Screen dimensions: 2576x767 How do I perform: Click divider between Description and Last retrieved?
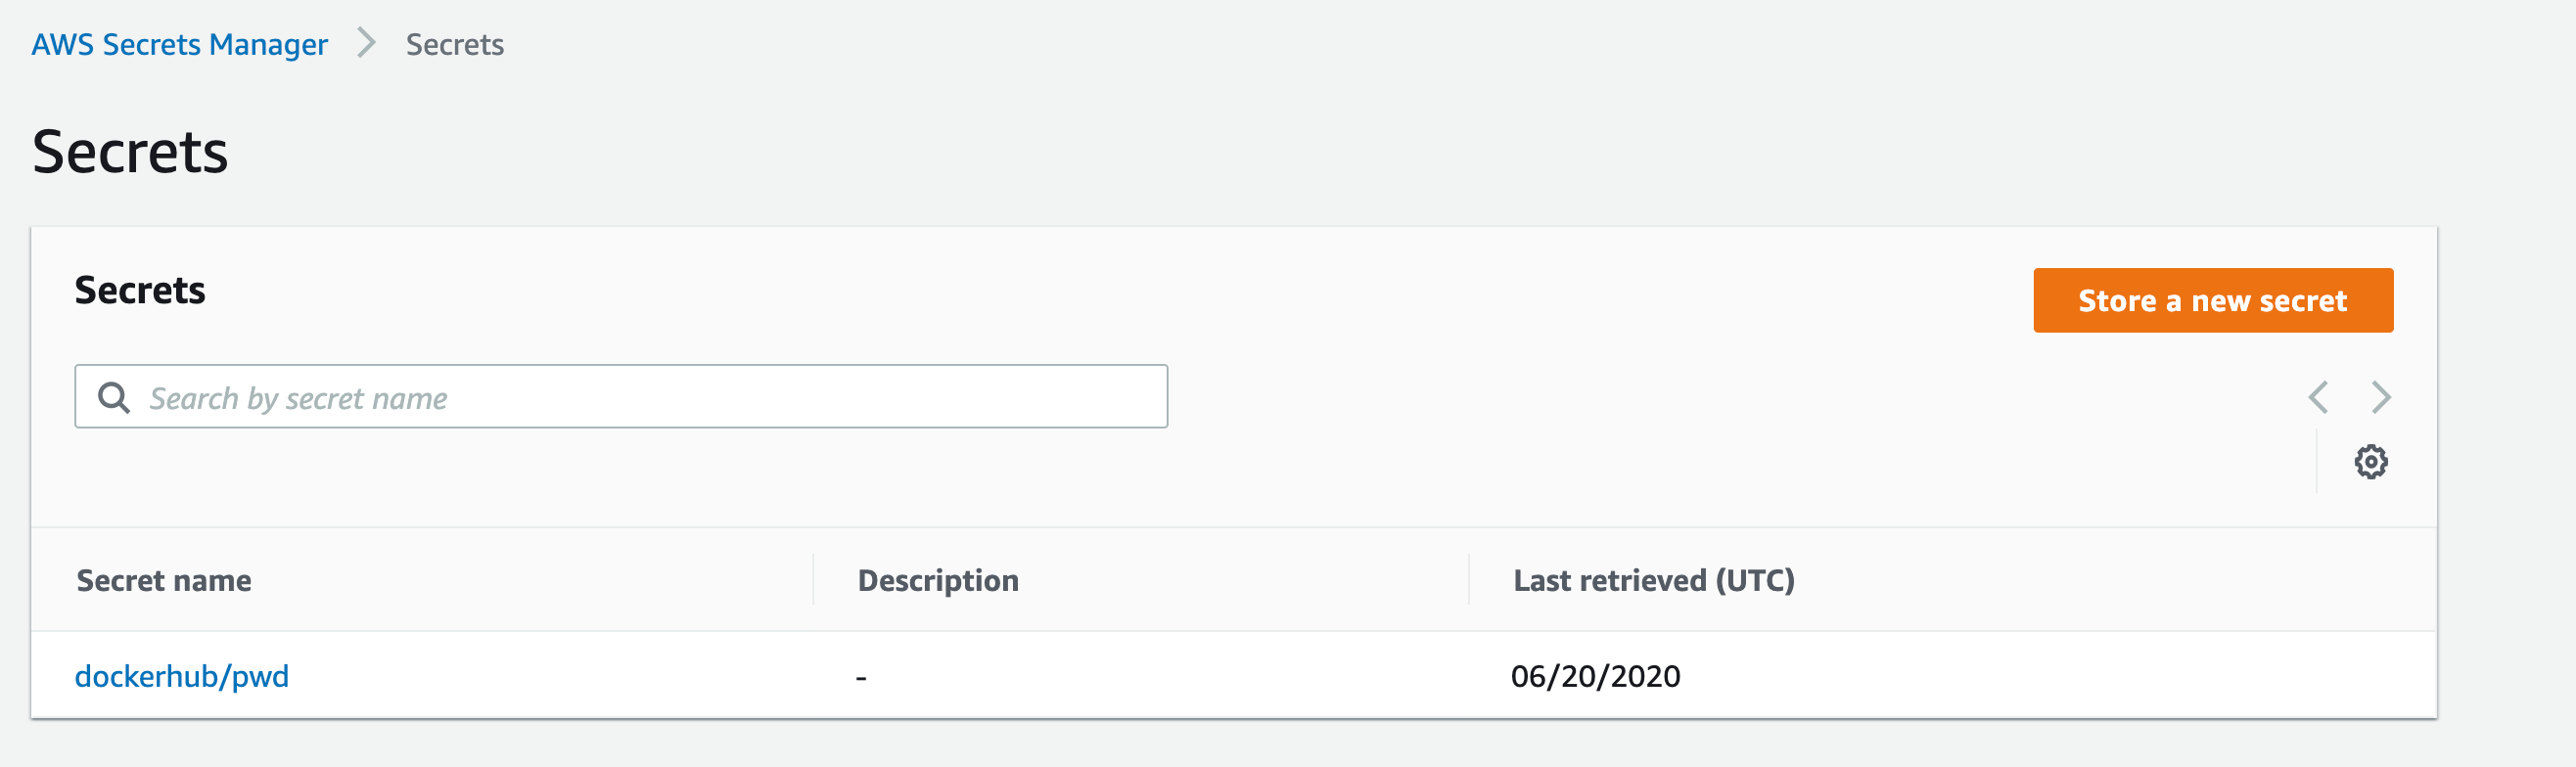(1468, 580)
